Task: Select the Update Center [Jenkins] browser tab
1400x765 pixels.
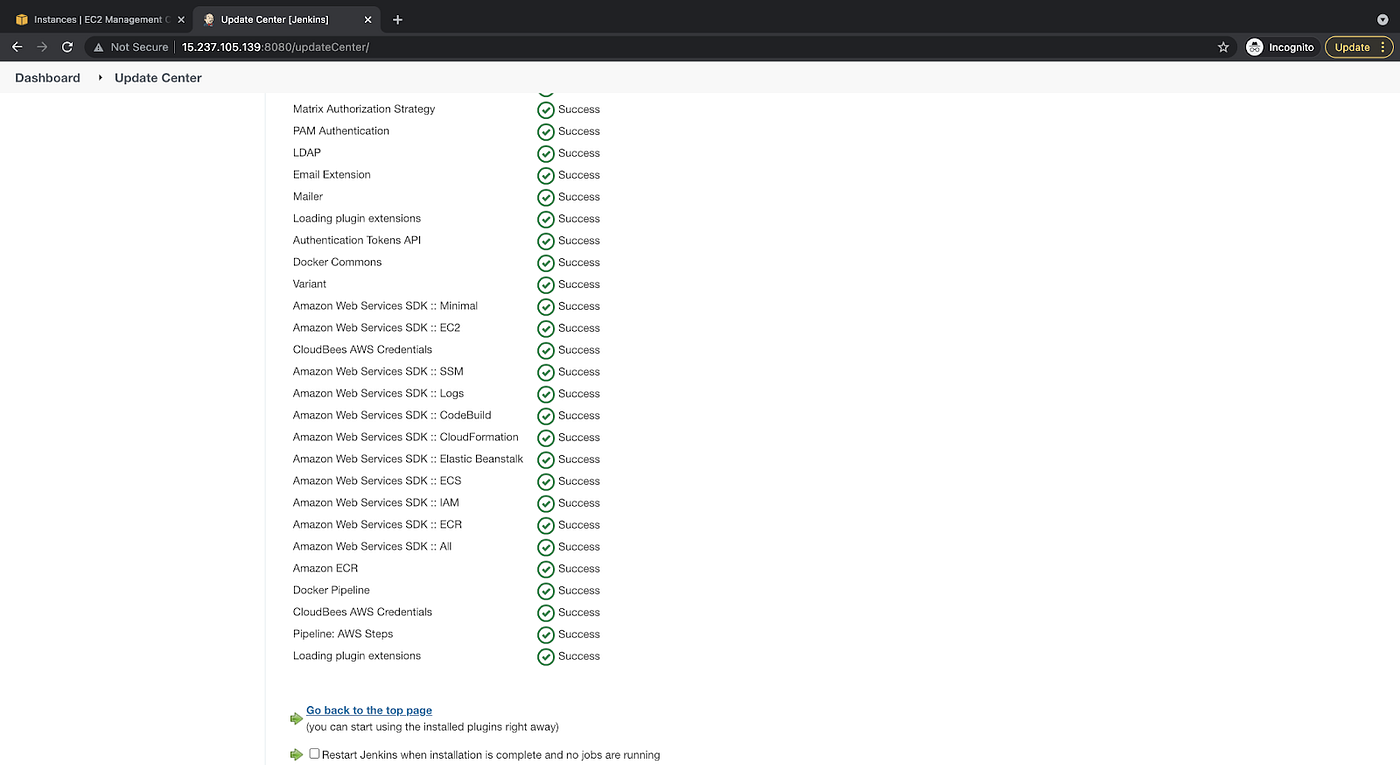Action: coord(287,19)
